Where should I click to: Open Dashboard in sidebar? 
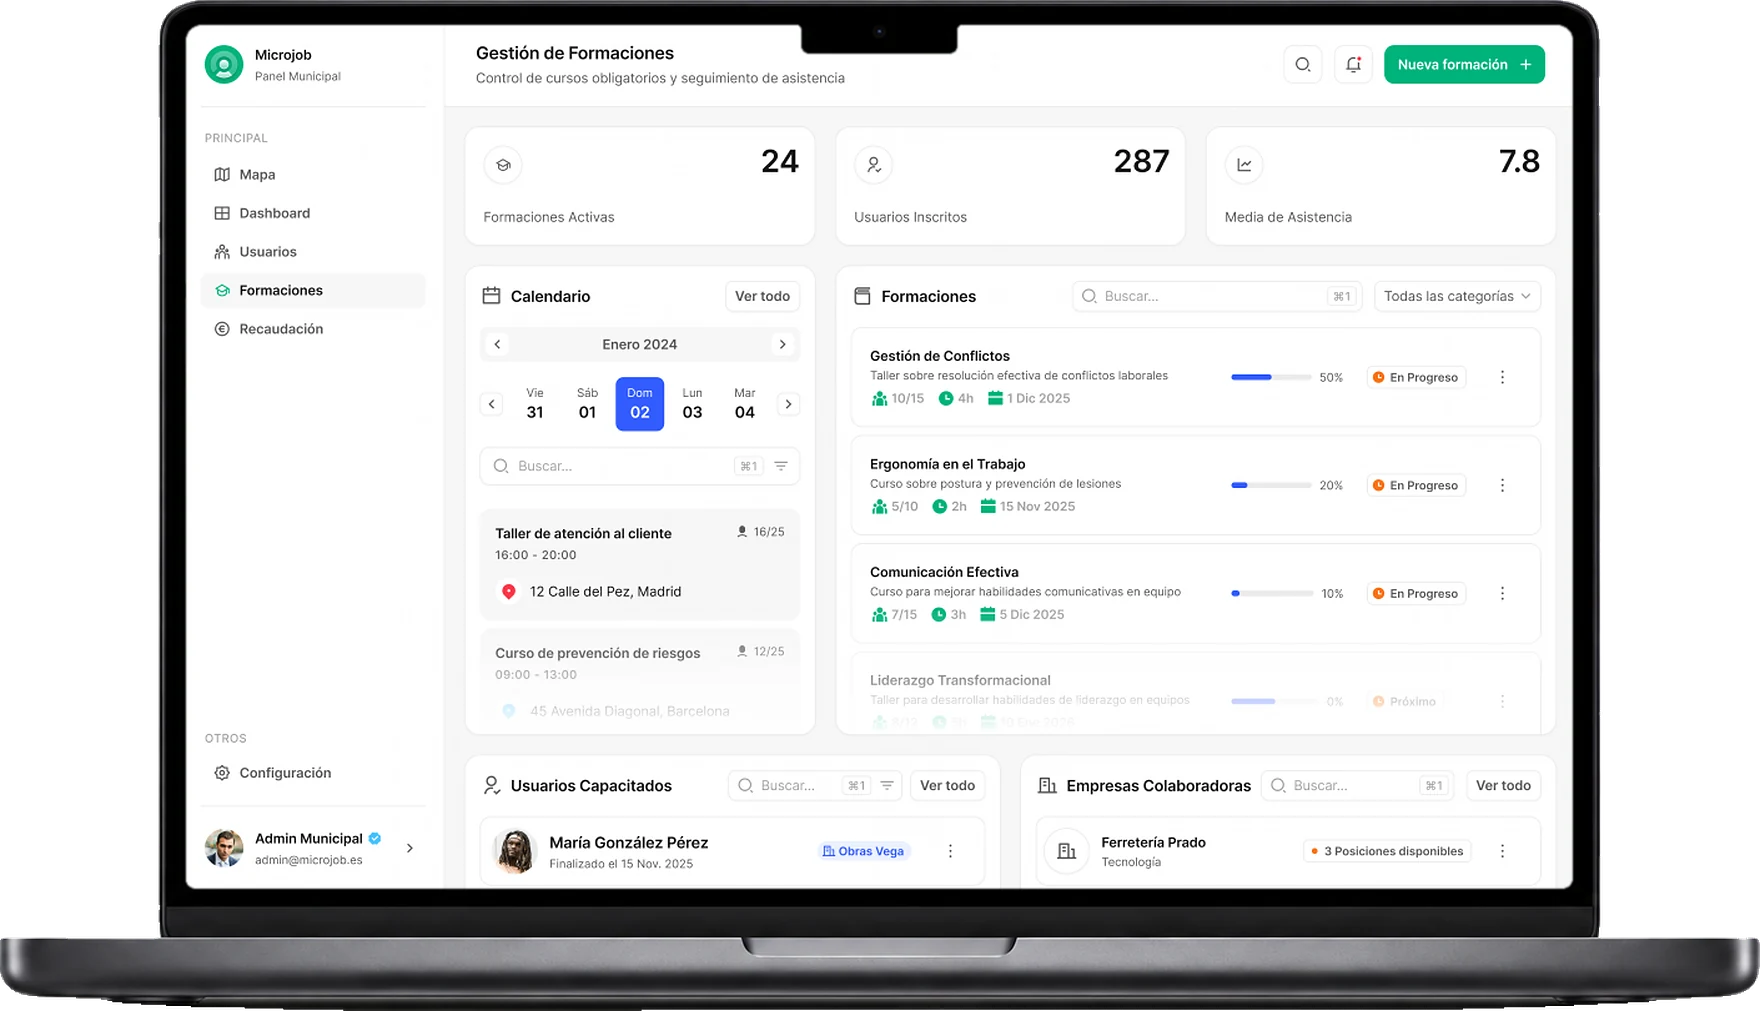coord(313,213)
